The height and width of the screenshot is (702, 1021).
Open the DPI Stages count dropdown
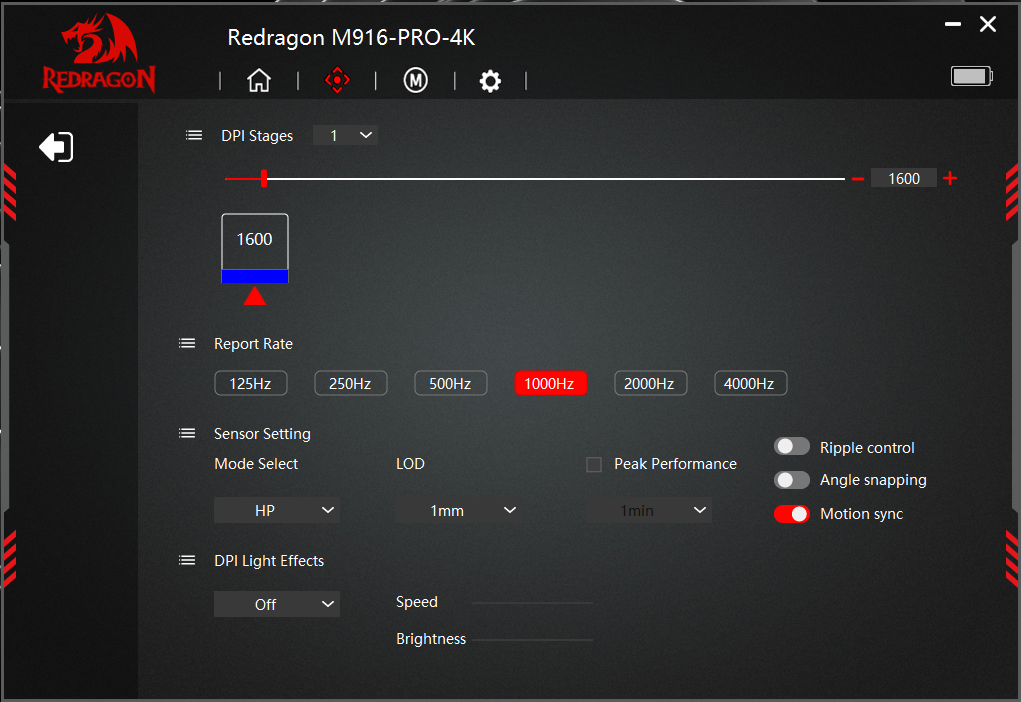[x=345, y=135]
